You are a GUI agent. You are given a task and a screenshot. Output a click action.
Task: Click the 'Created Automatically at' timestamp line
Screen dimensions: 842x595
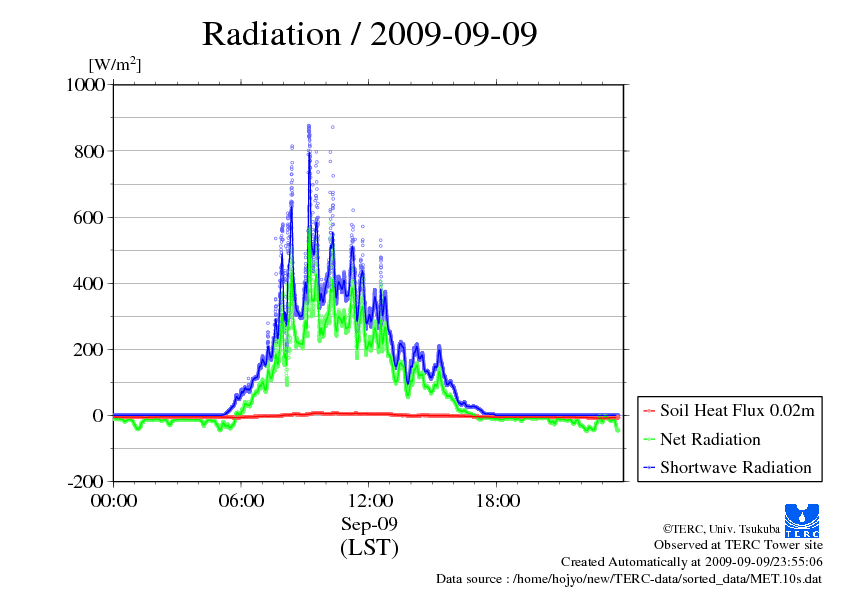tap(692, 562)
